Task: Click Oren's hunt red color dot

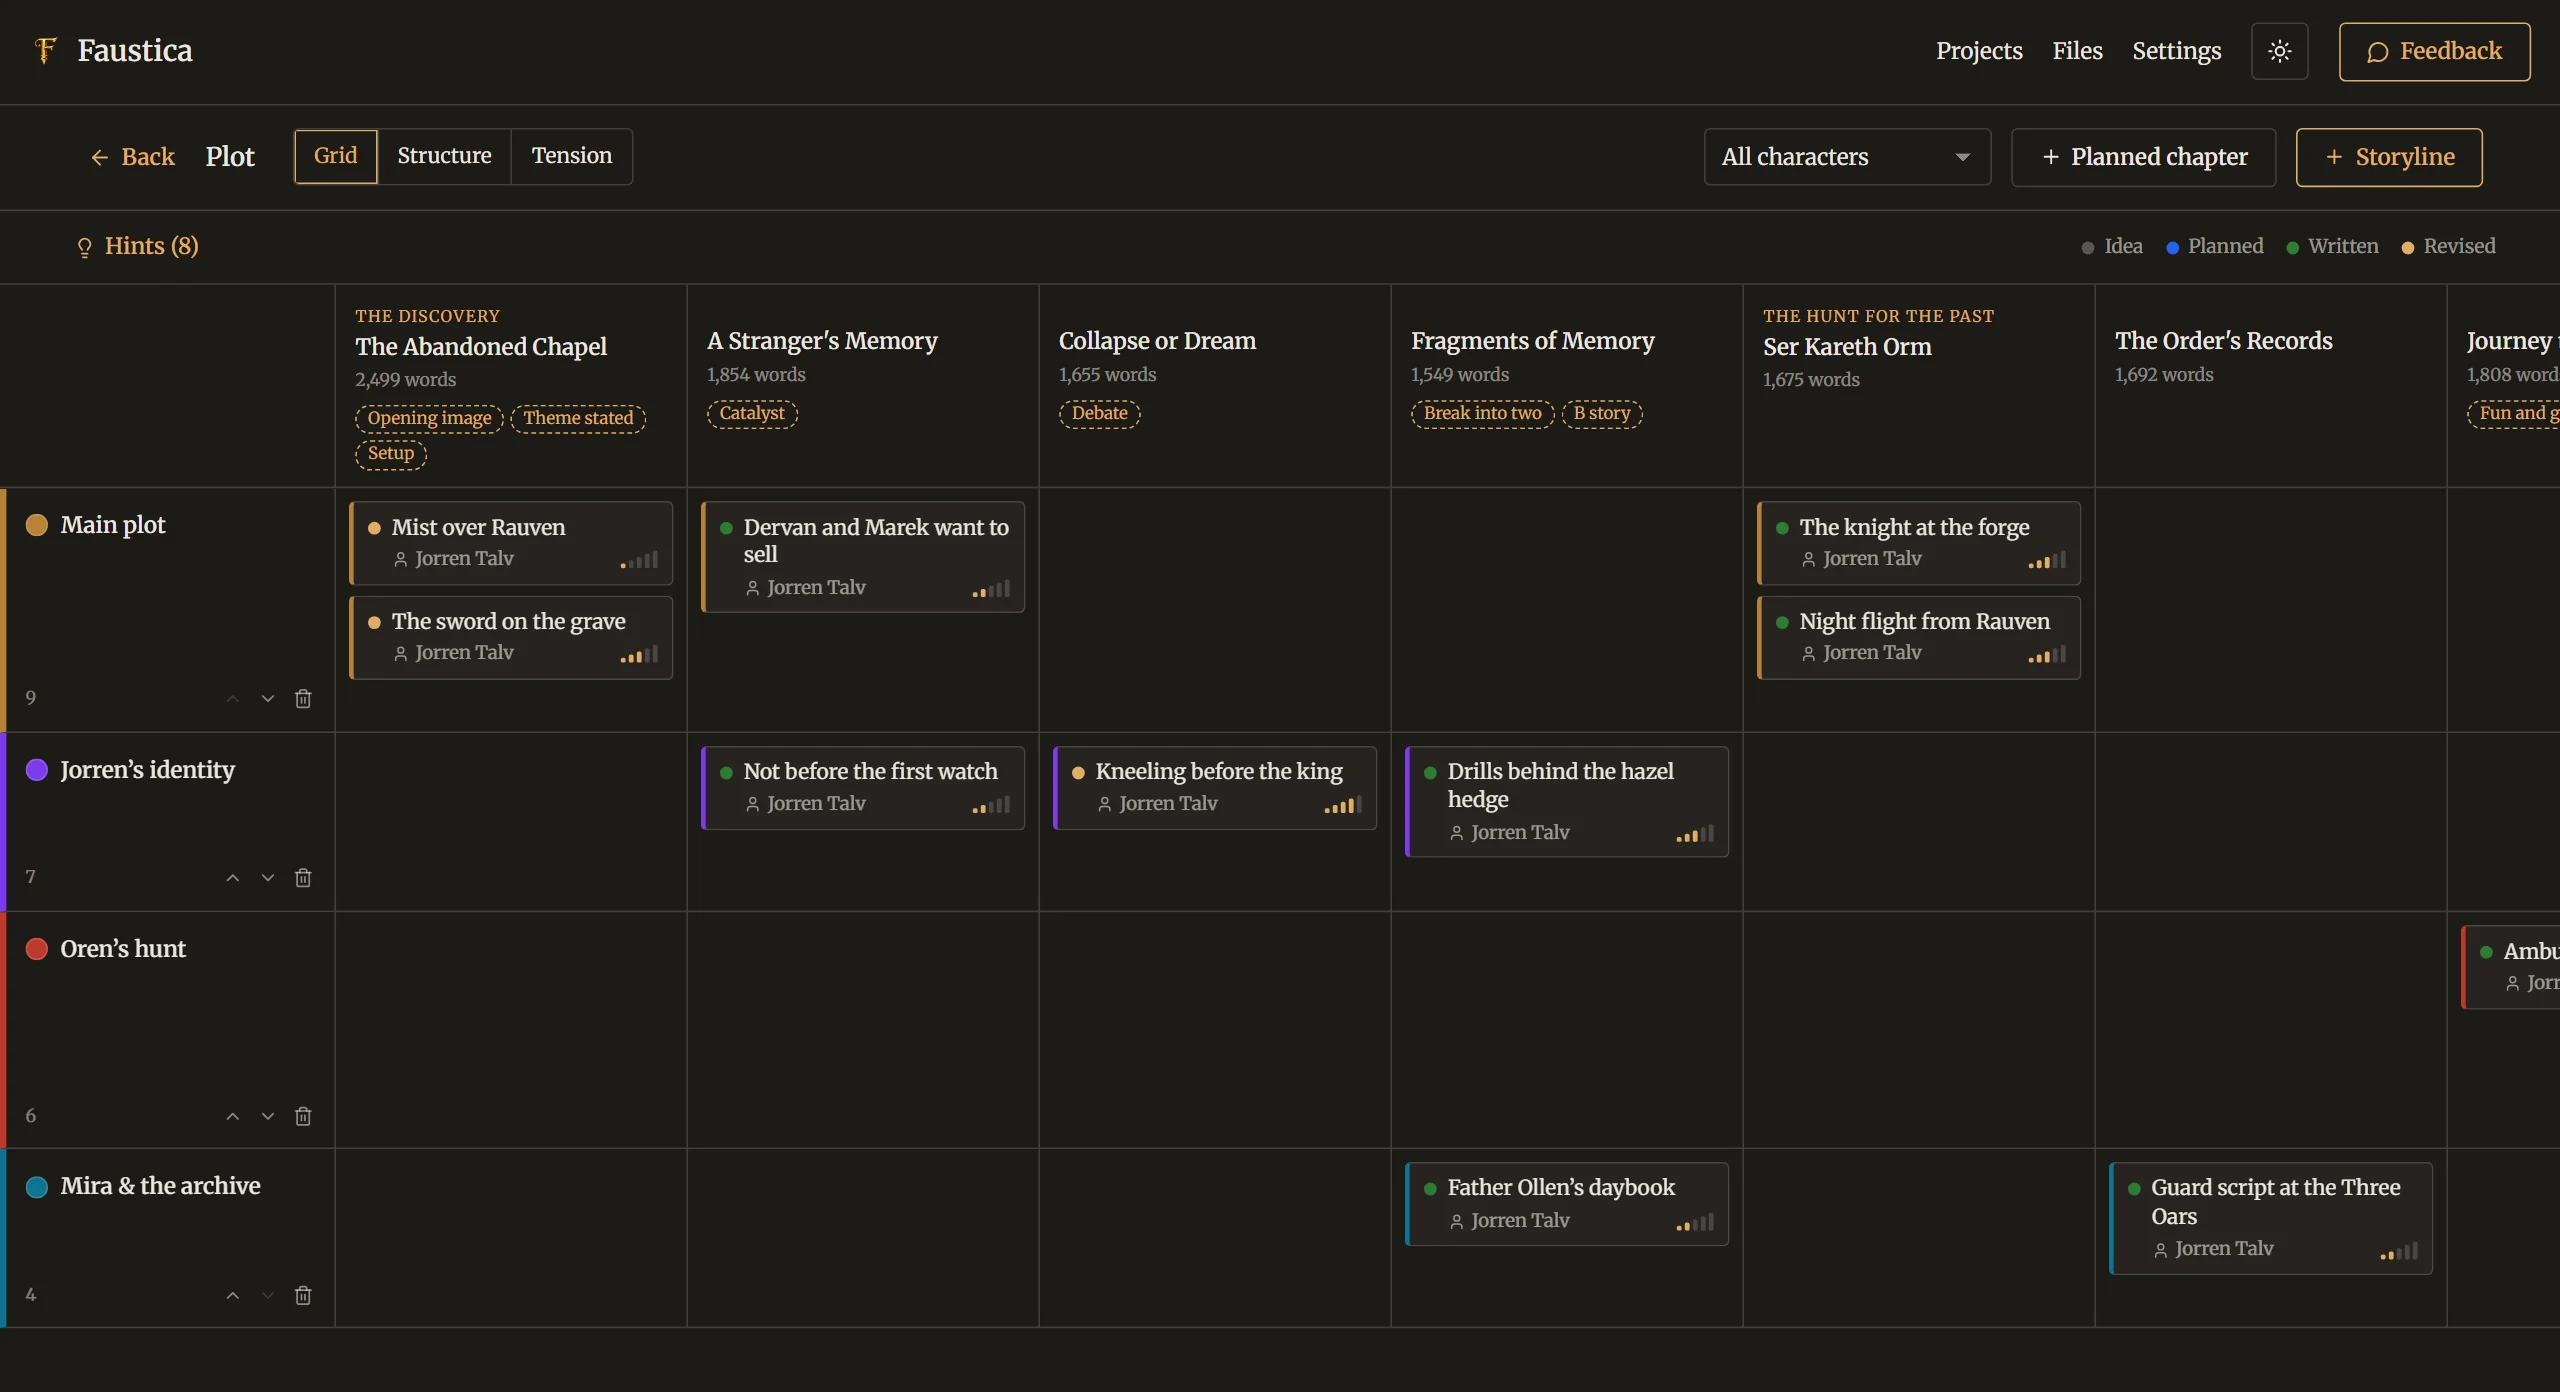Action: (x=37, y=949)
